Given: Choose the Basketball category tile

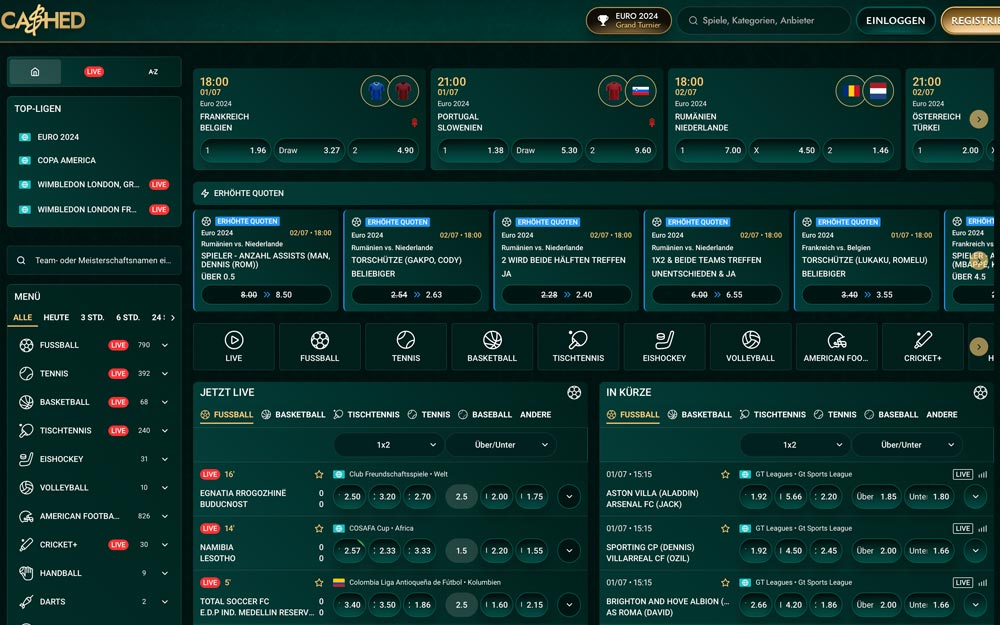Looking at the screenshot, I should (492, 346).
